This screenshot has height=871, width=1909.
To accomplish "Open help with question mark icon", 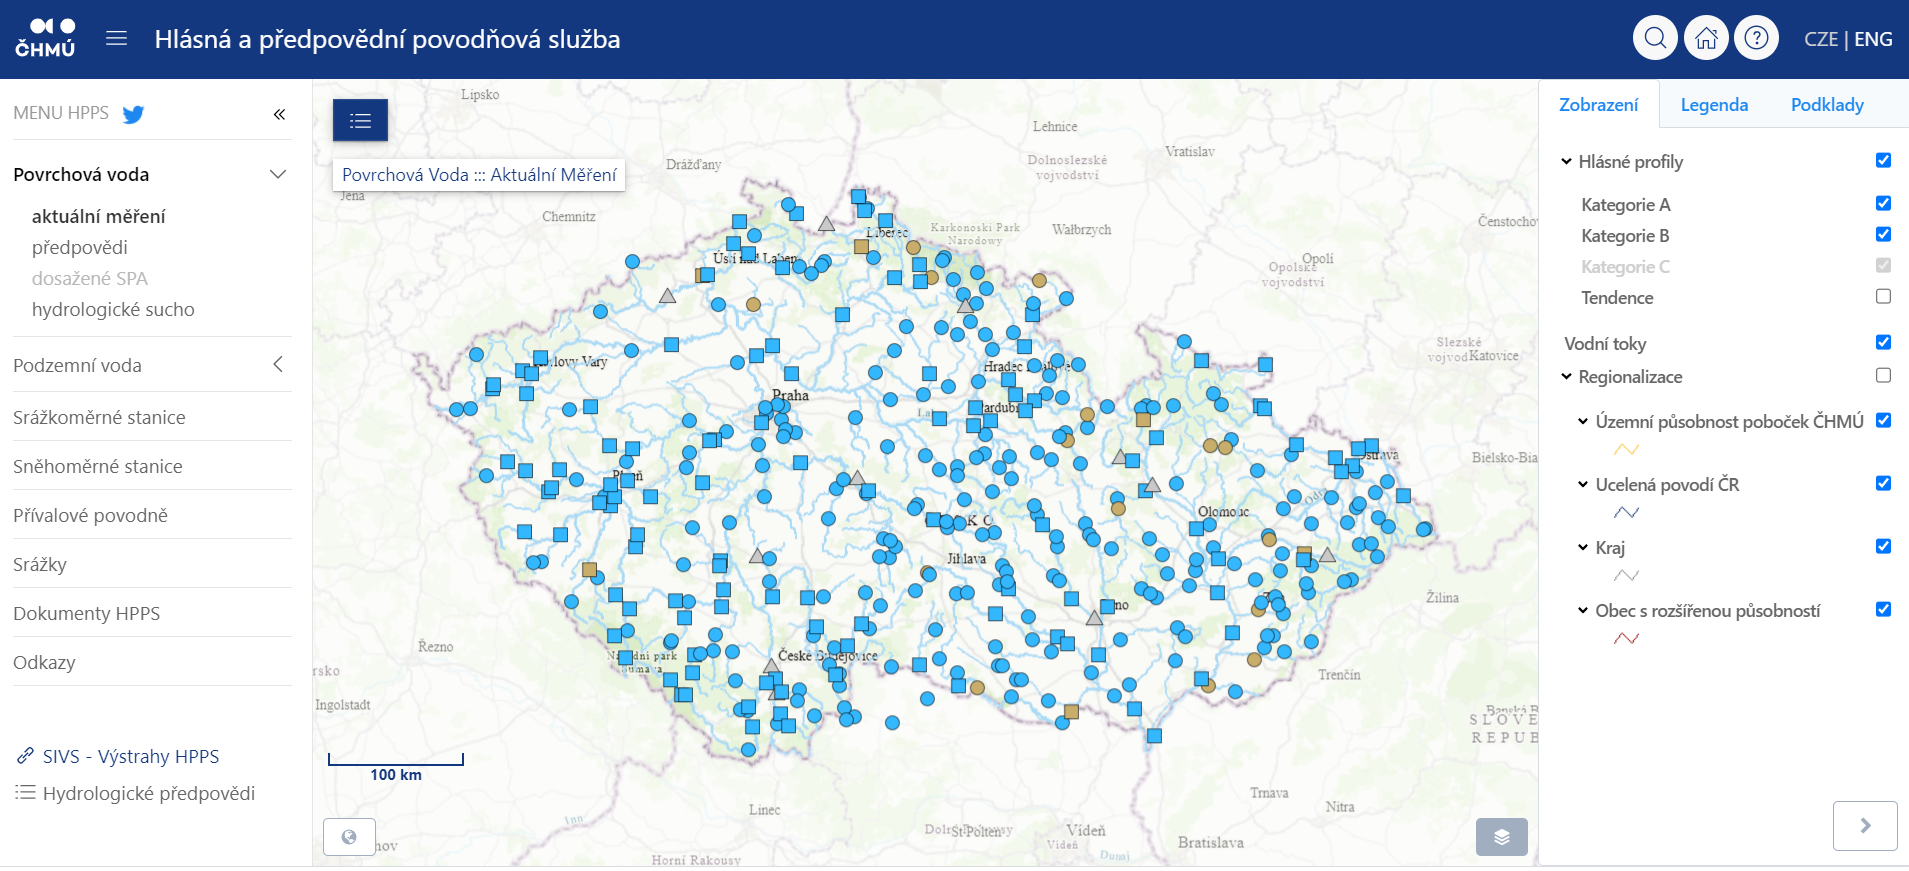I will 1756,39.
